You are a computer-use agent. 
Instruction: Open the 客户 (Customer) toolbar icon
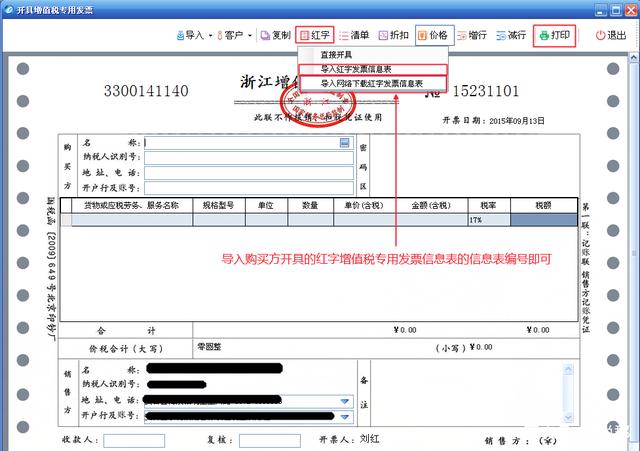(x=231, y=35)
